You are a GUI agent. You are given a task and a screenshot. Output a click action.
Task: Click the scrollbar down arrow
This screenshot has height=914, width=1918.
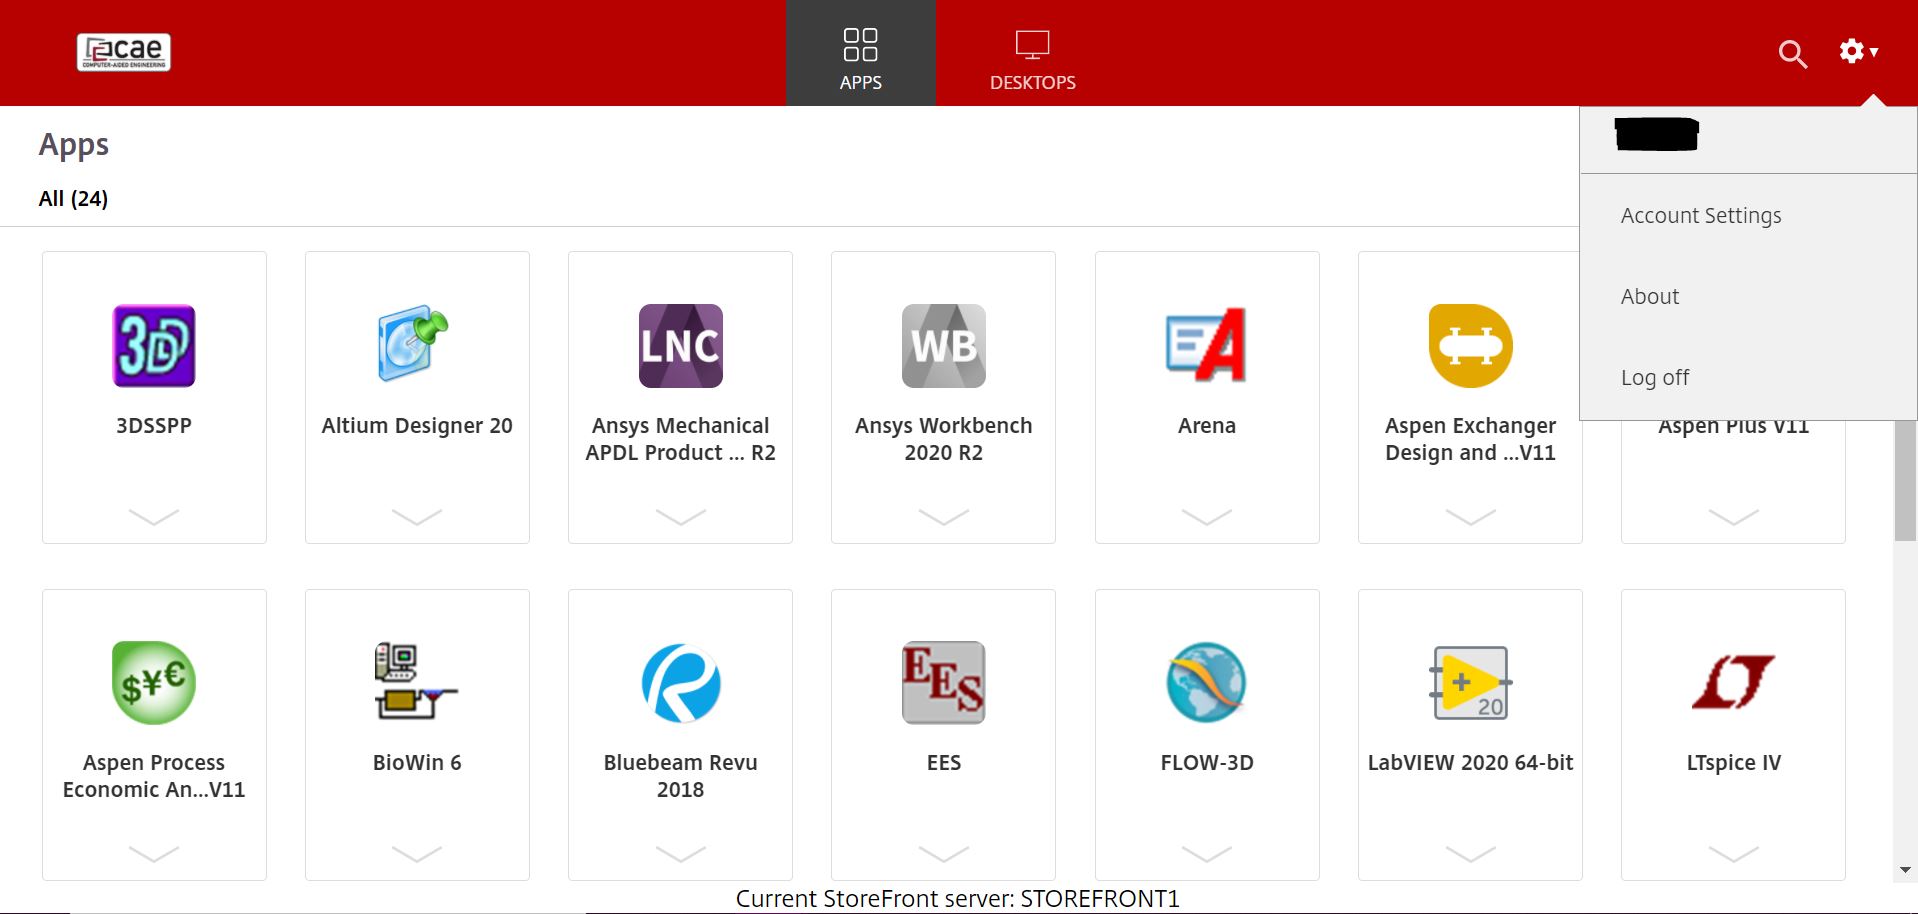(1905, 870)
